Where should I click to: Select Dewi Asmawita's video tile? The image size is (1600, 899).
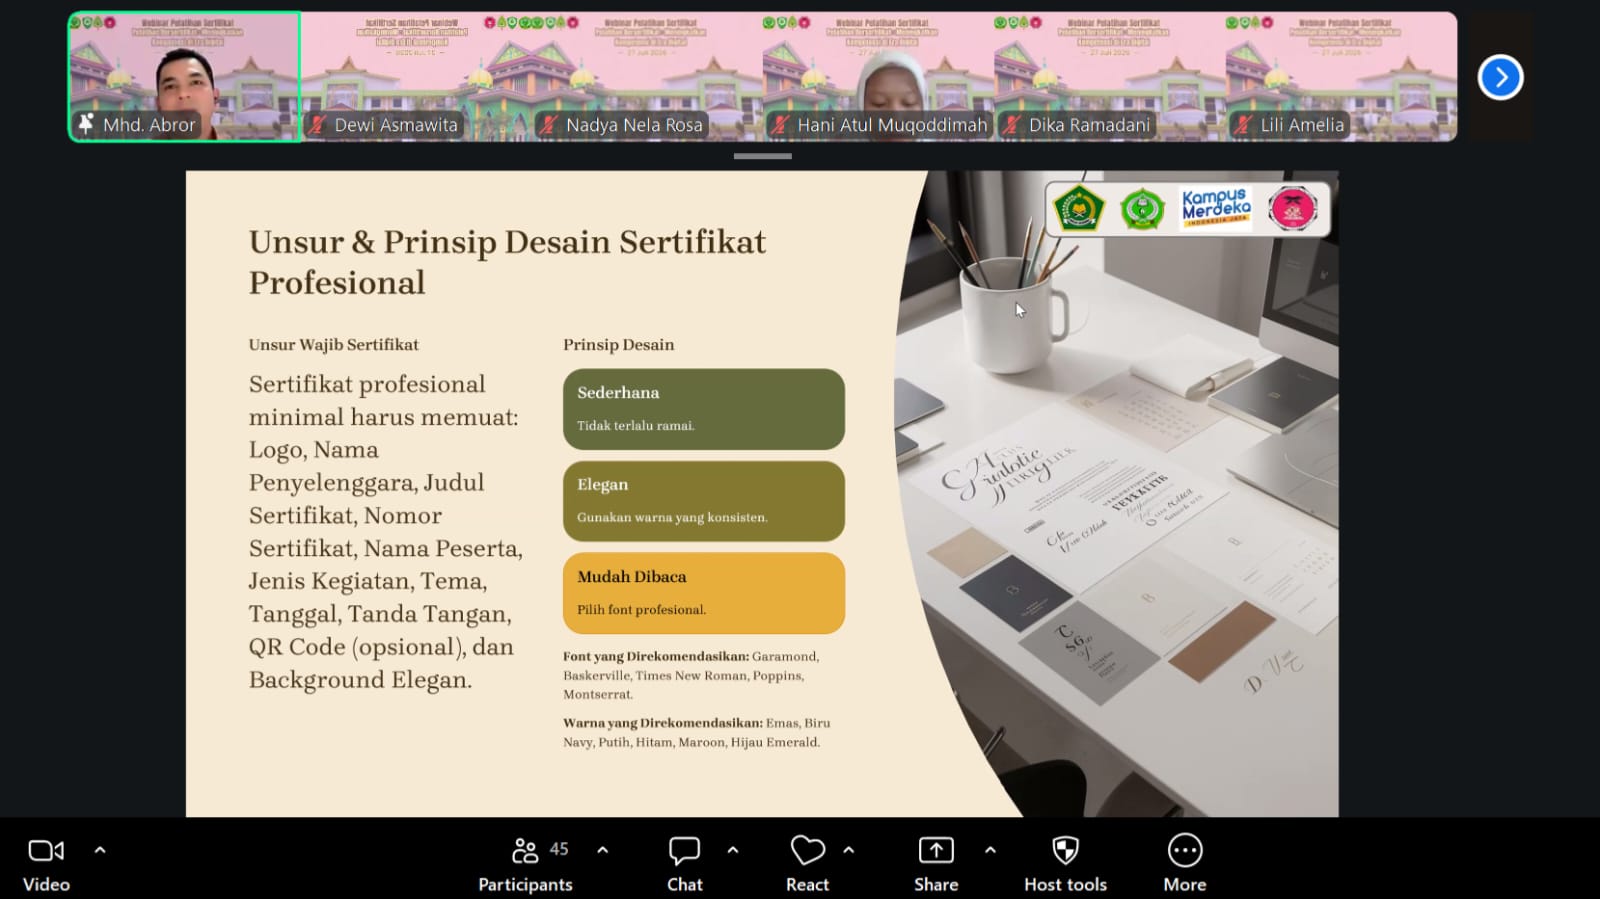[x=416, y=77]
